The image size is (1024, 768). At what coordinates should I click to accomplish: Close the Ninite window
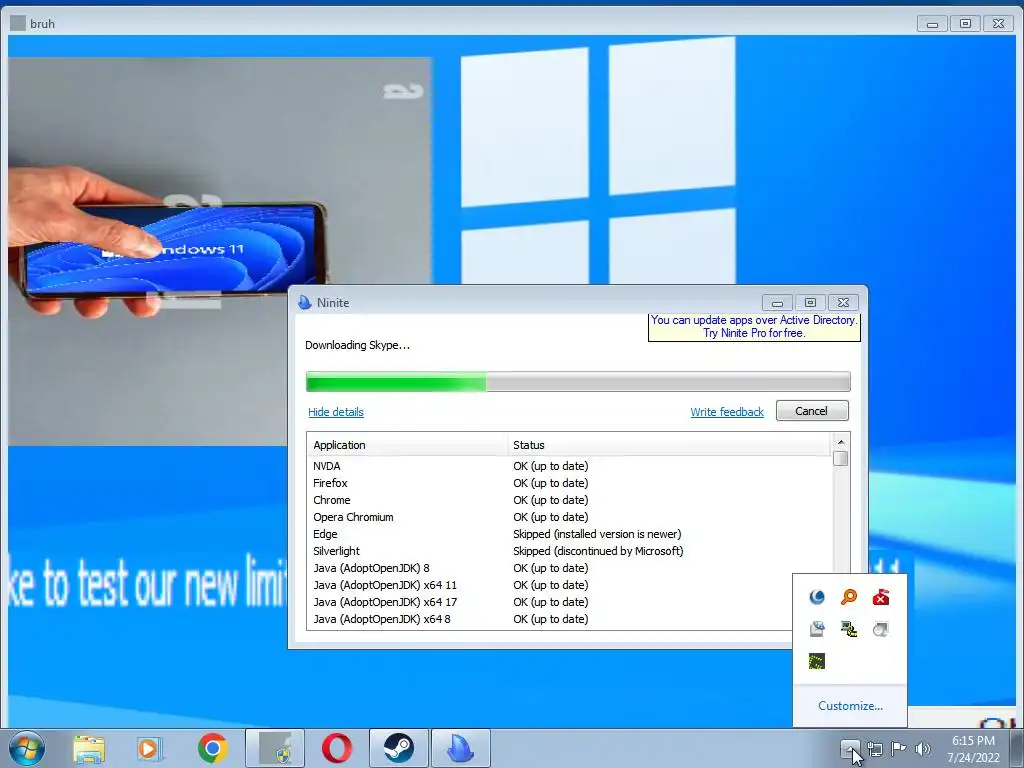(843, 302)
